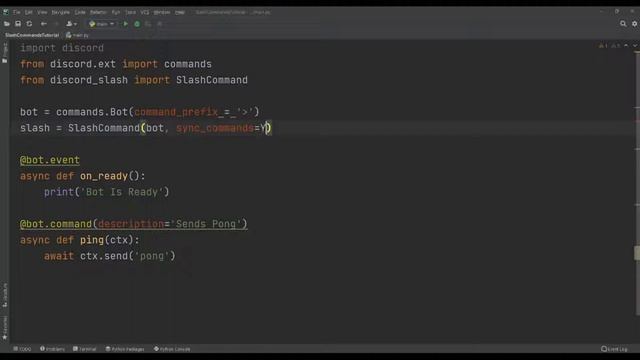
Task: Click the 'Sends Pong' description string
Action: pyautogui.click(x=206, y=224)
